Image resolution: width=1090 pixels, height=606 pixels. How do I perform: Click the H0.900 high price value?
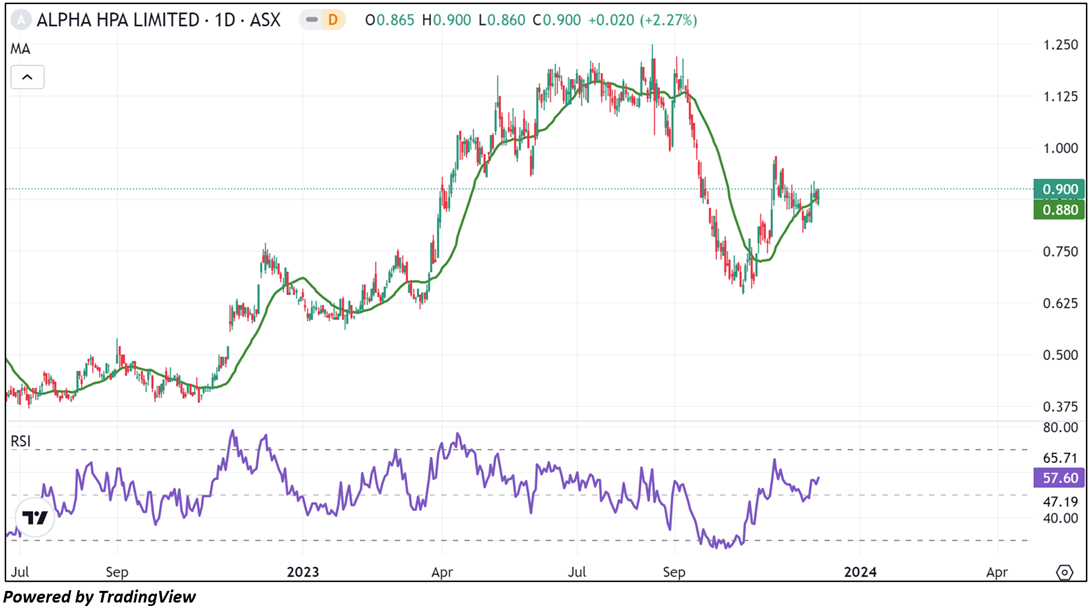(446, 20)
